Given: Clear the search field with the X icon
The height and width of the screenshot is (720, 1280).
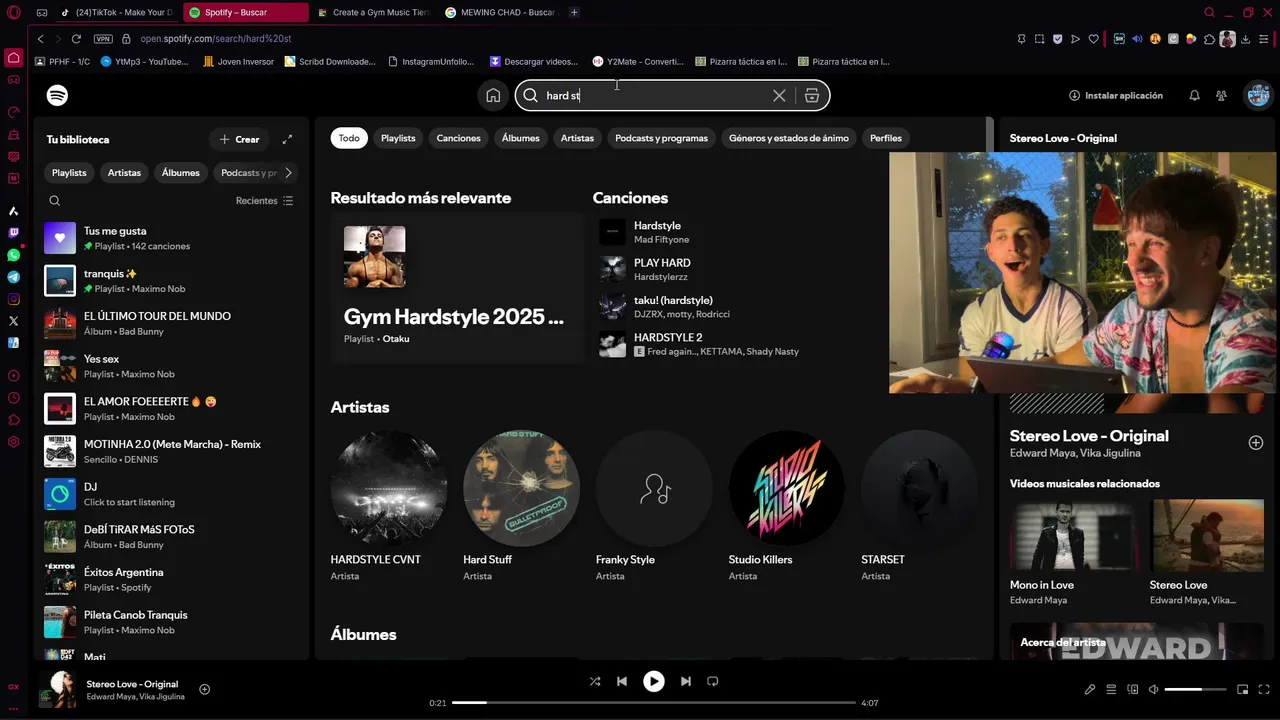Looking at the screenshot, I should coord(779,96).
